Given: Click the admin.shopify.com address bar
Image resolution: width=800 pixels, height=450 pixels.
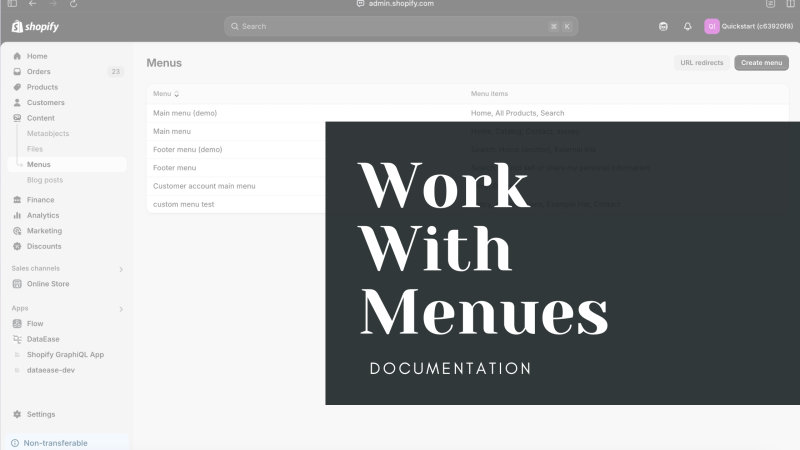Looking at the screenshot, I should tap(401, 4).
